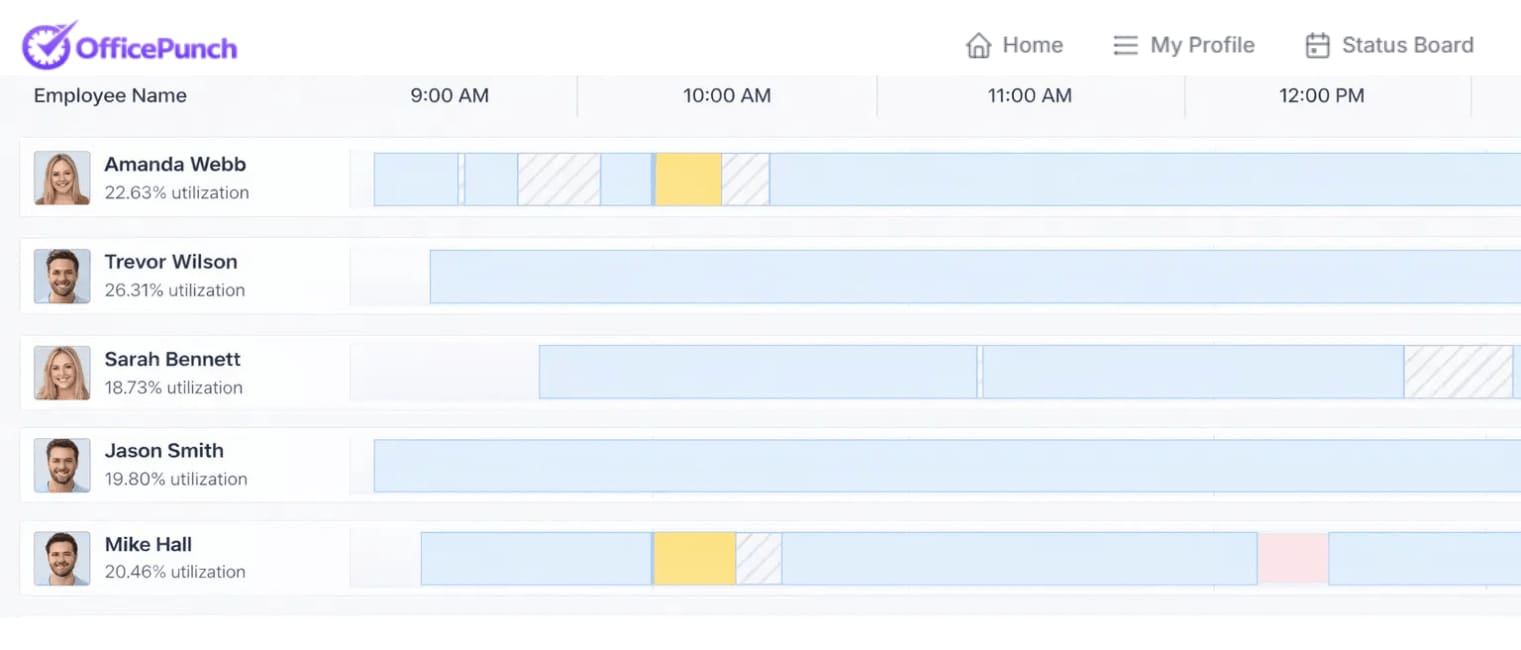This screenshot has height=650, width=1521.
Task: Click the hatched block in Sarah Bennett's timeline
Action: [1458, 372]
